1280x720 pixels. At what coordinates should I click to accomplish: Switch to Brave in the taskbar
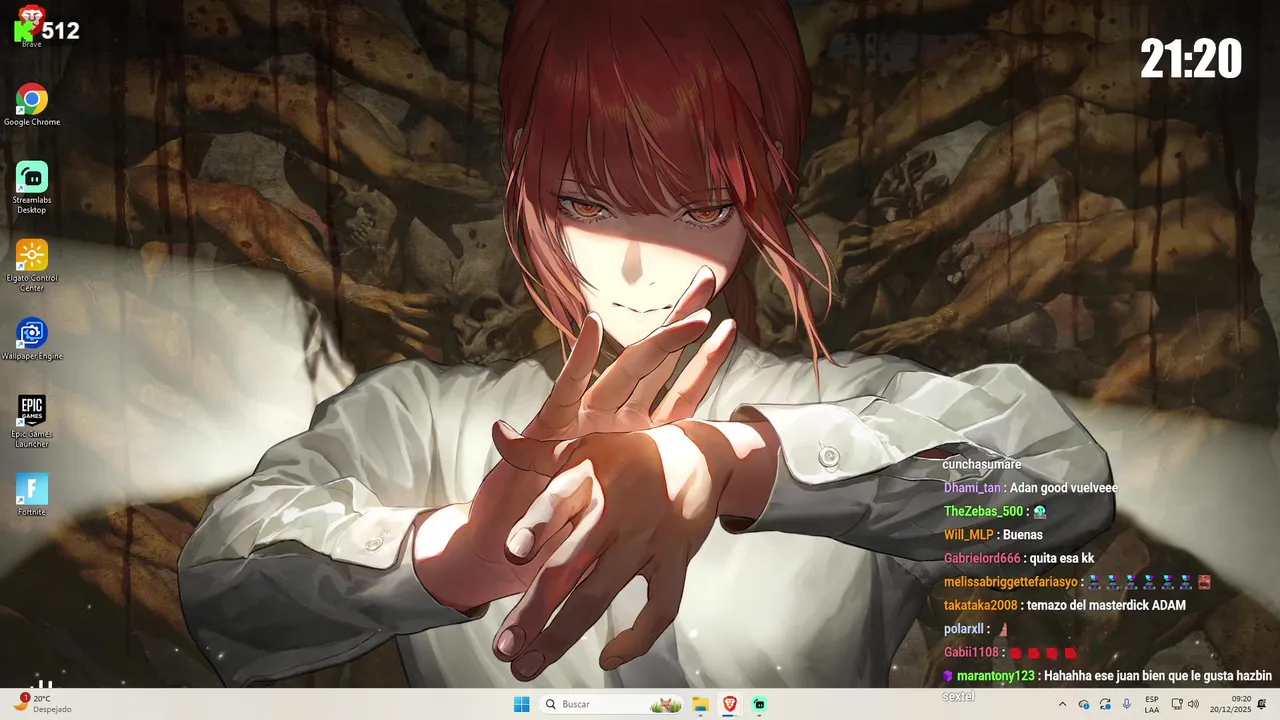[730, 704]
